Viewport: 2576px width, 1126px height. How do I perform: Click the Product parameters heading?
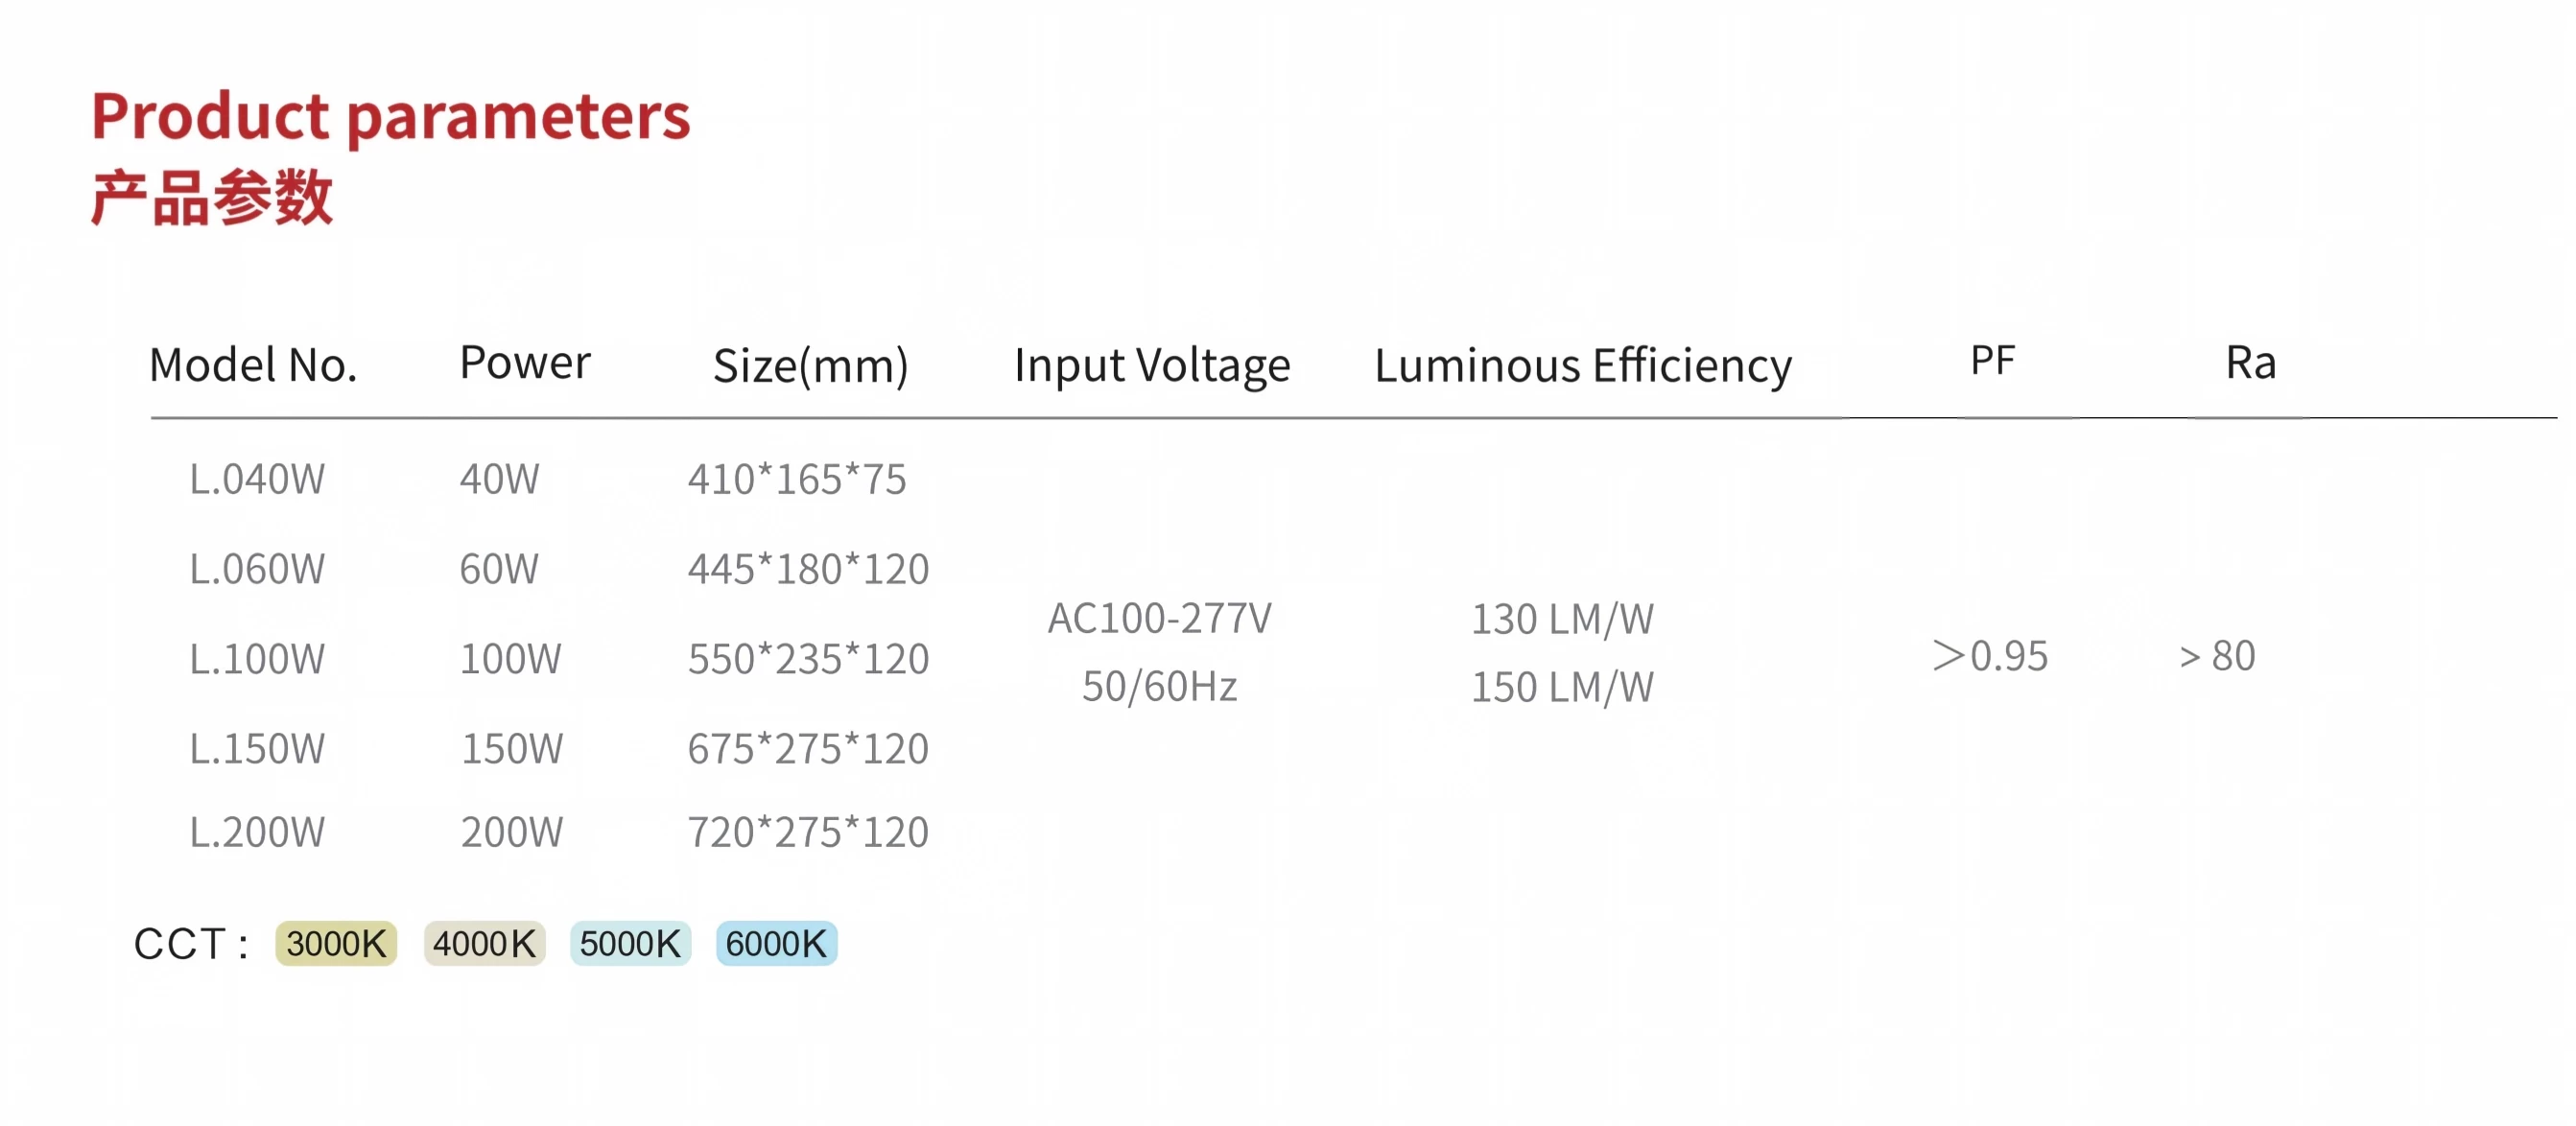[390, 117]
